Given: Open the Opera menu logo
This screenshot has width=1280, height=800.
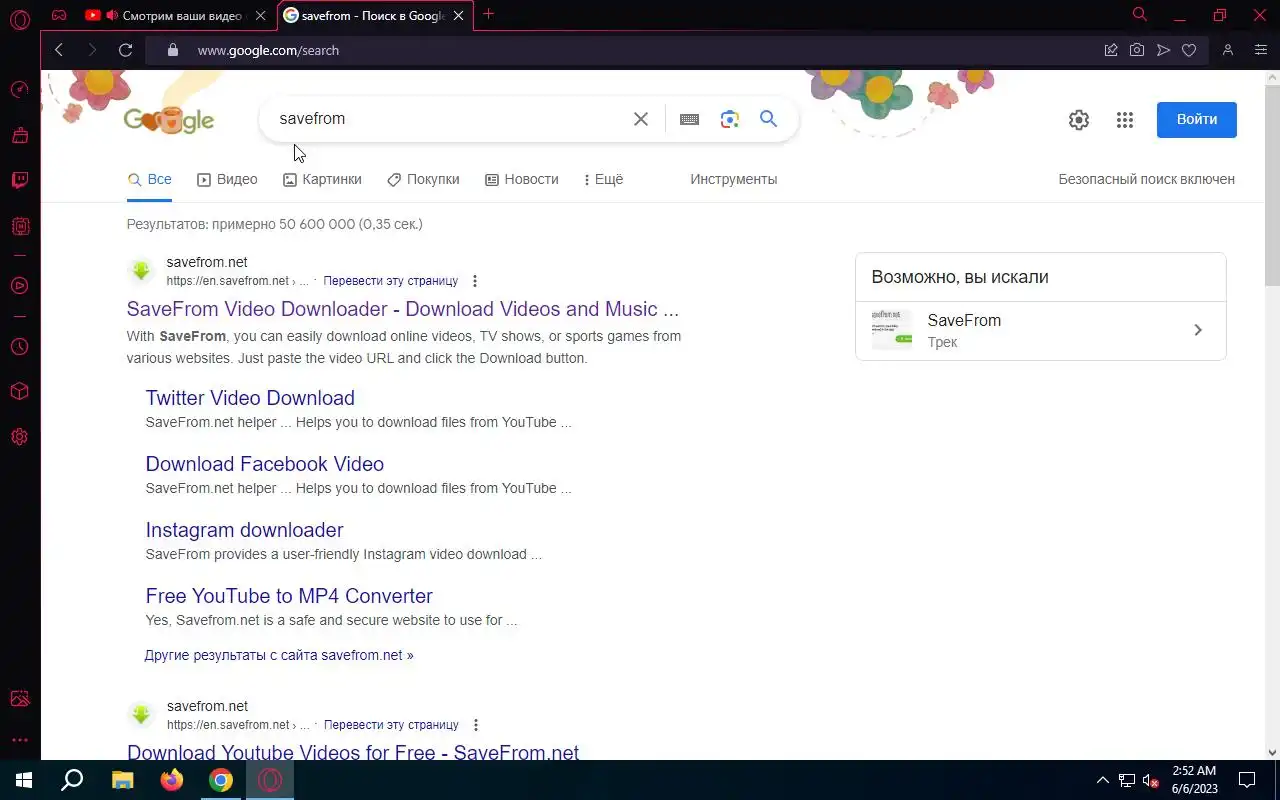Looking at the screenshot, I should coord(20,19).
